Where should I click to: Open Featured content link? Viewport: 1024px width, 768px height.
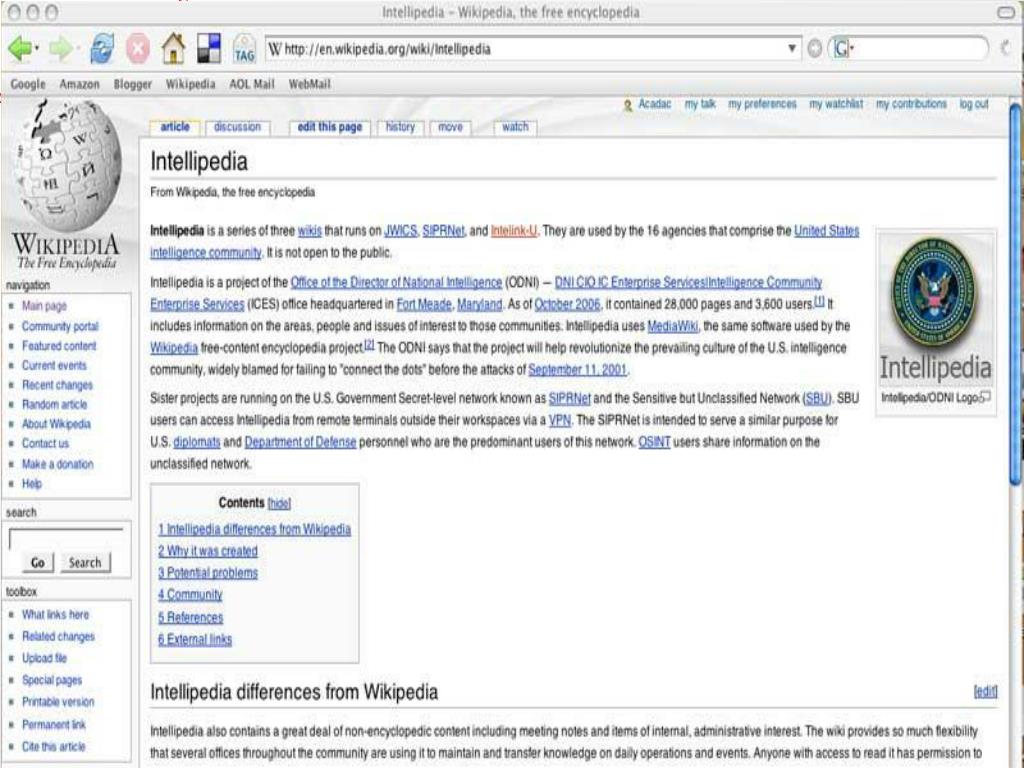(59, 345)
